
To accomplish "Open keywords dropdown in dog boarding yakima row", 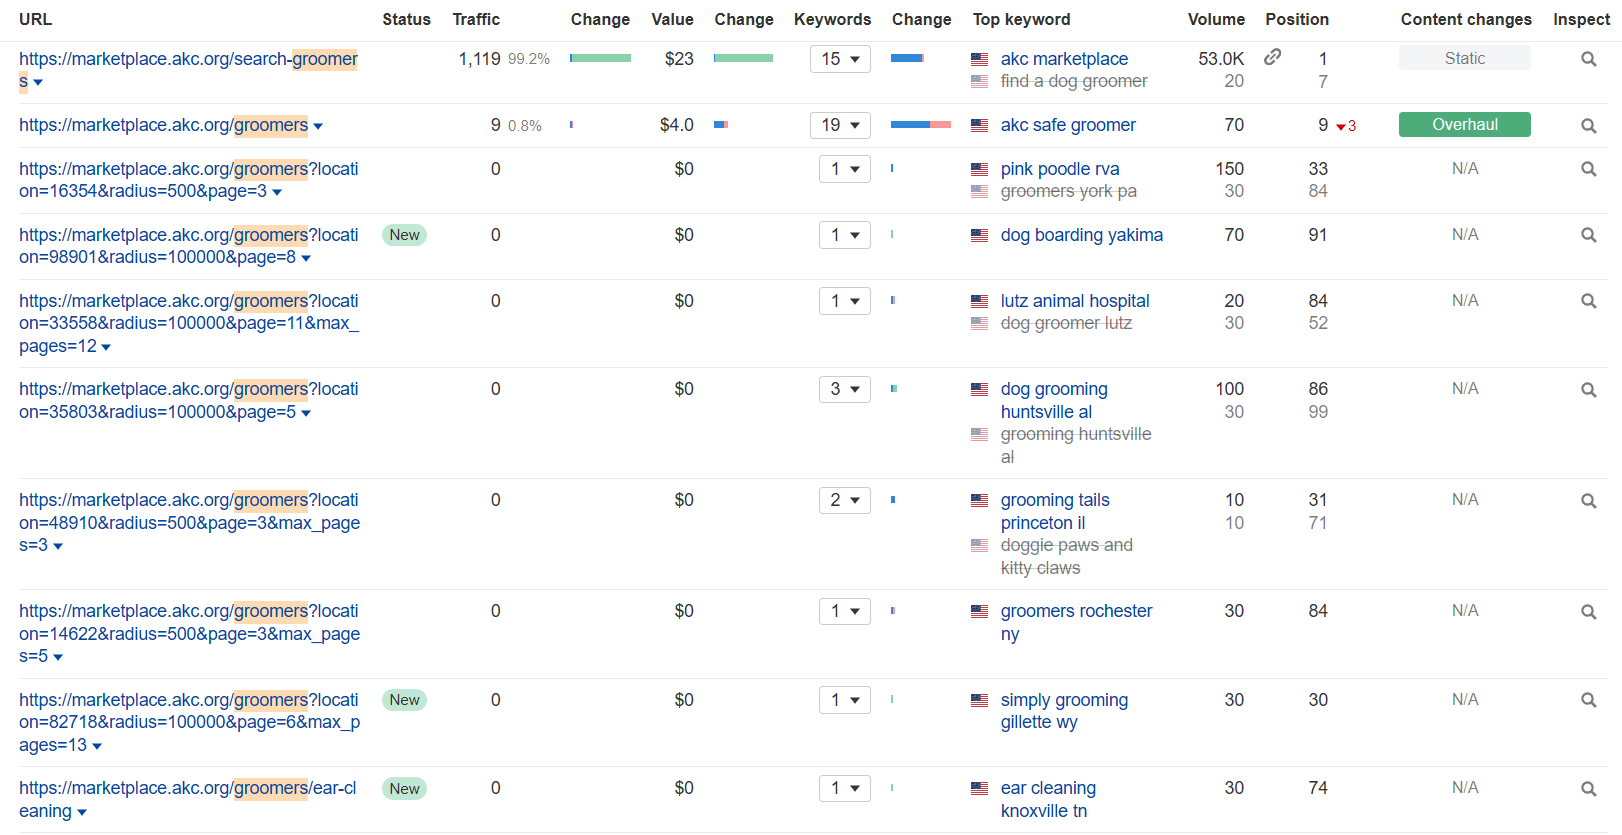I will (845, 235).
